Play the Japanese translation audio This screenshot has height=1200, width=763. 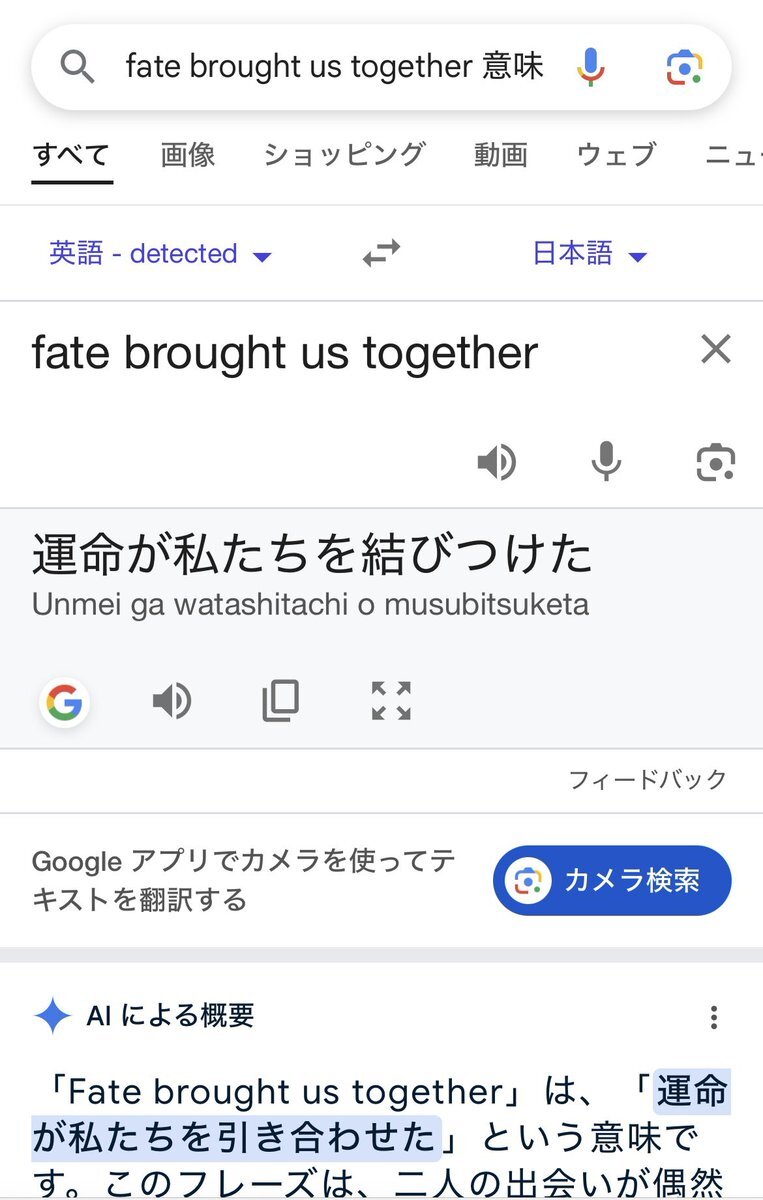(x=172, y=702)
